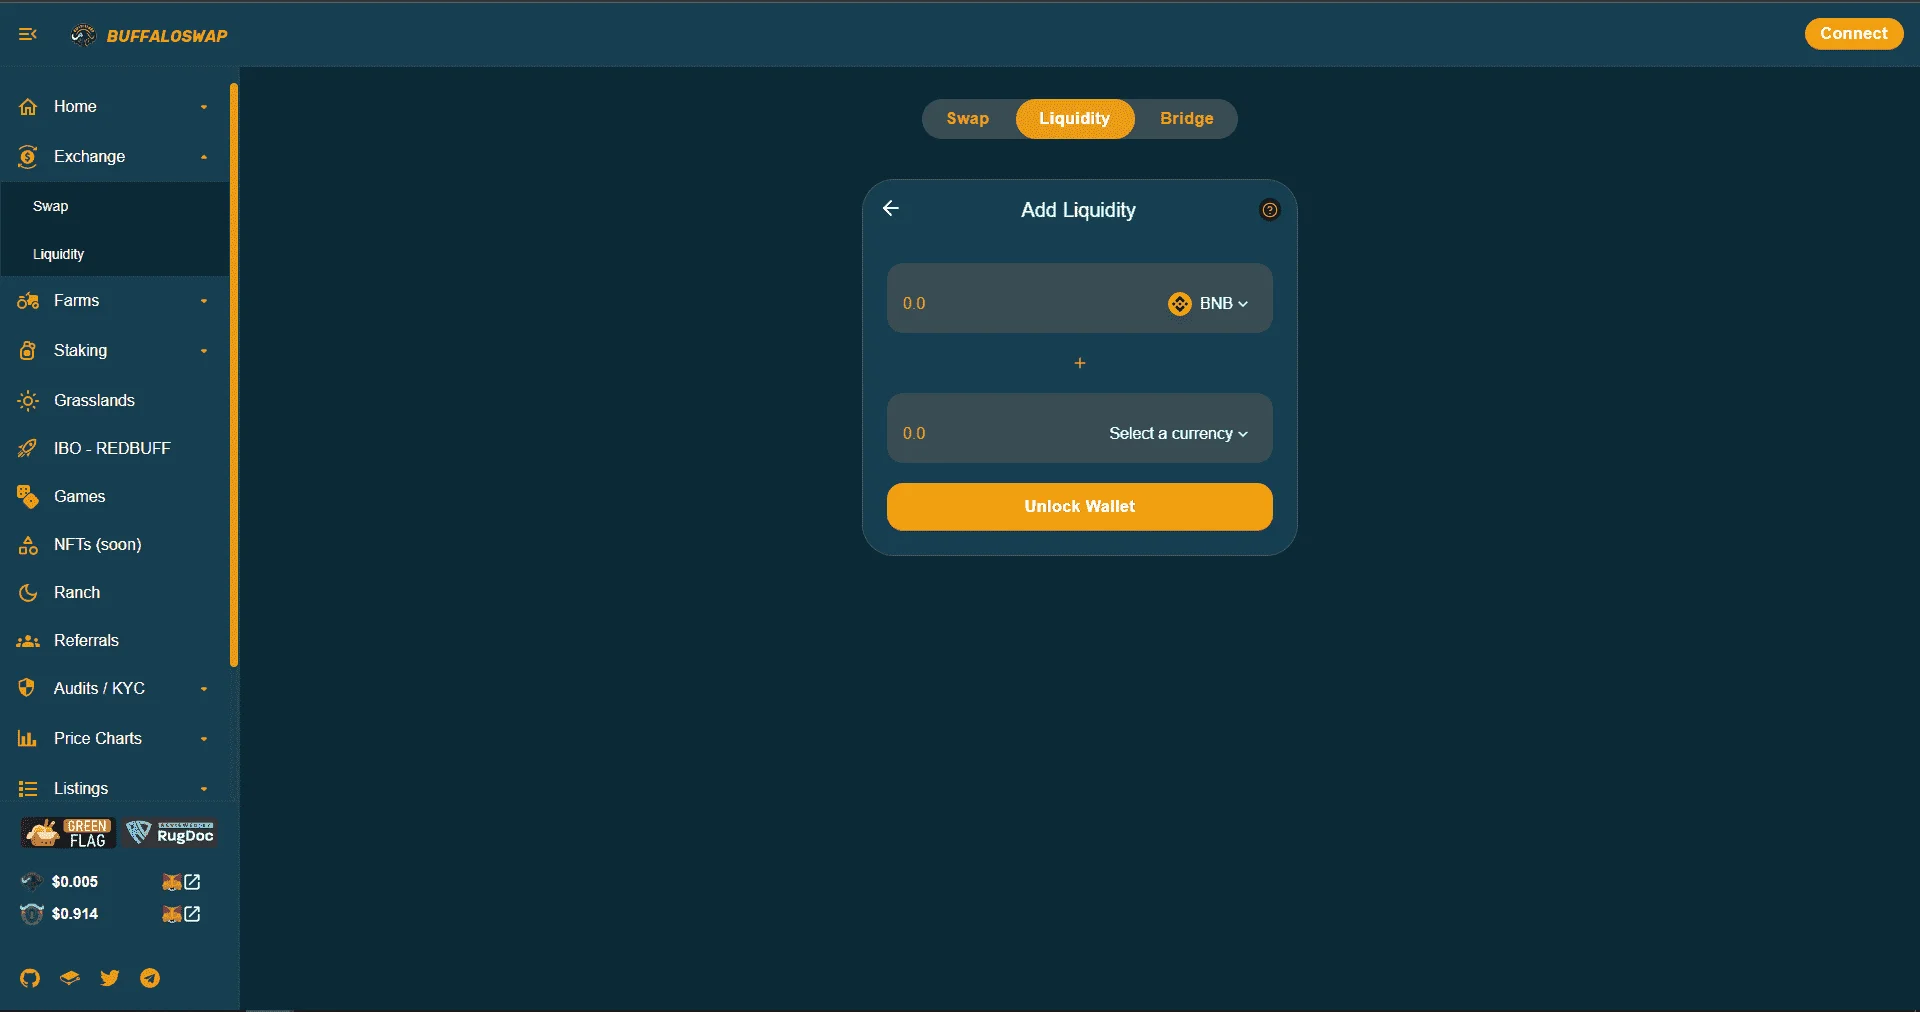Click the Exchange coin icon

coord(28,156)
